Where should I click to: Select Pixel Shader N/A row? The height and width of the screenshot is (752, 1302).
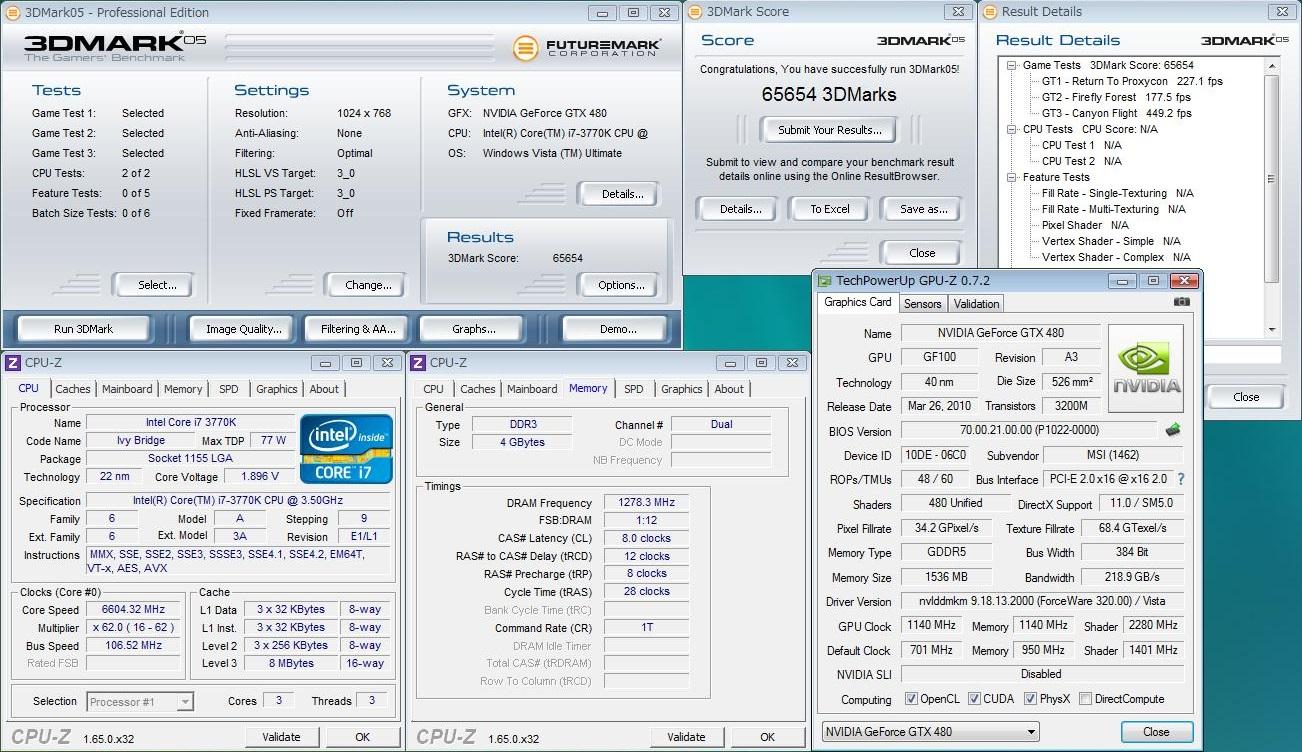pyautogui.click(x=1084, y=225)
